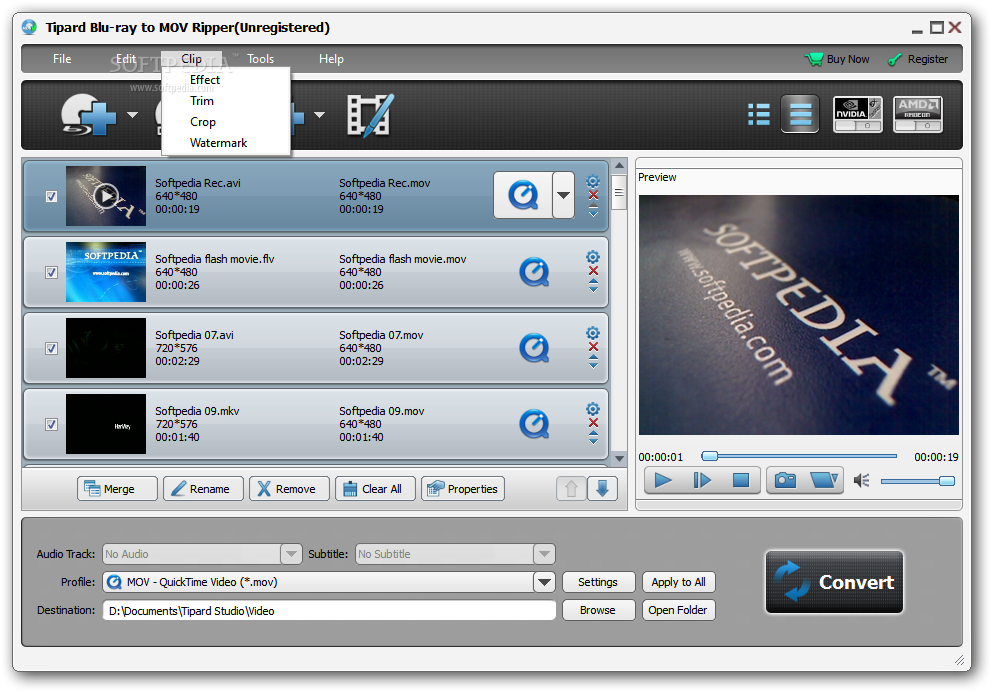Click QuickTime format icon for Softpedia 09.mov
Image resolution: width=992 pixels, height=692 pixels.
pyautogui.click(x=534, y=424)
